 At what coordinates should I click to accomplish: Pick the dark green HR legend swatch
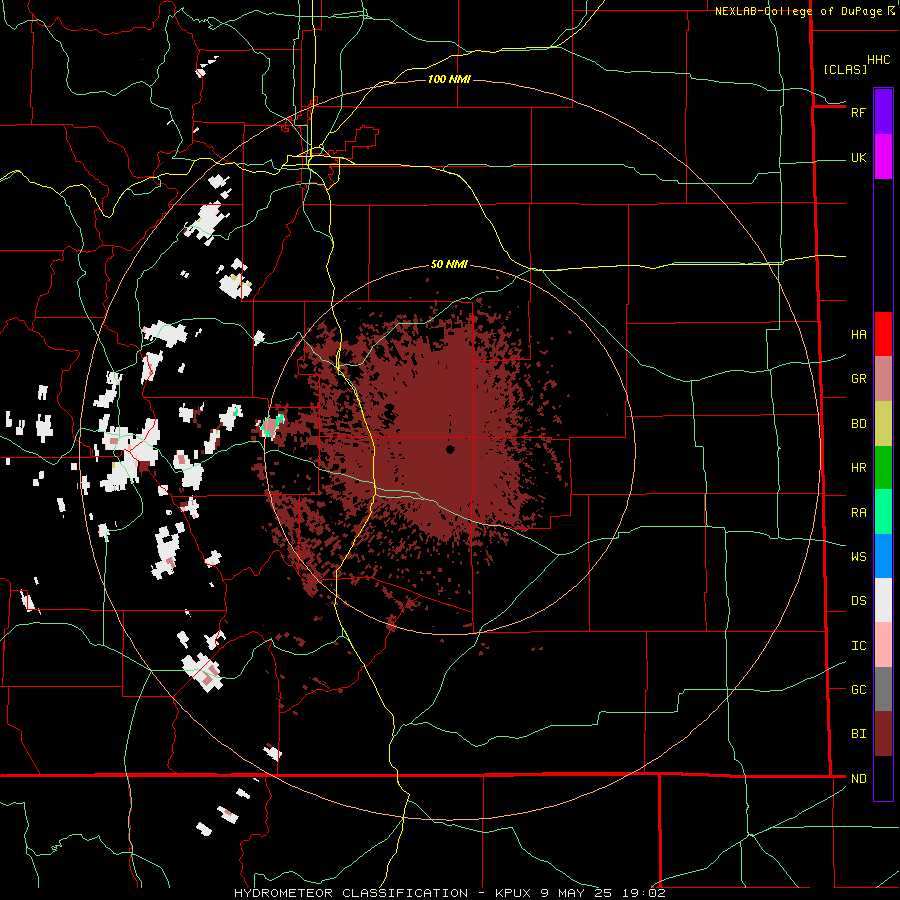pos(883,468)
